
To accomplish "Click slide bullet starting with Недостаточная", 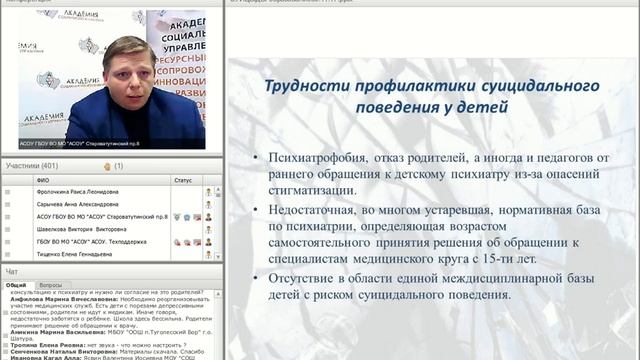I will coord(434,234).
